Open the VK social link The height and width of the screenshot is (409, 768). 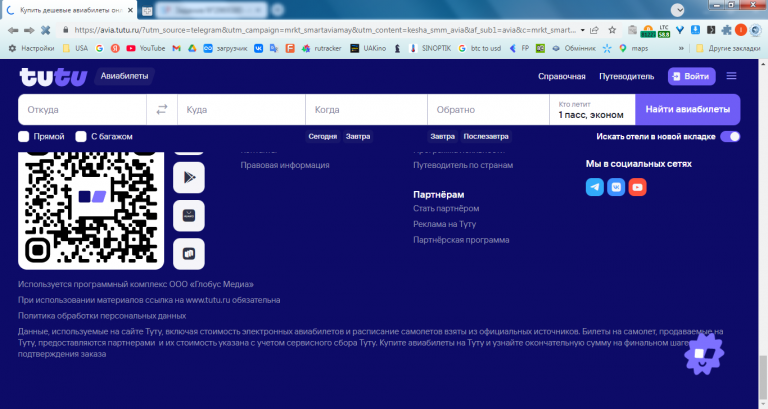[x=616, y=187]
